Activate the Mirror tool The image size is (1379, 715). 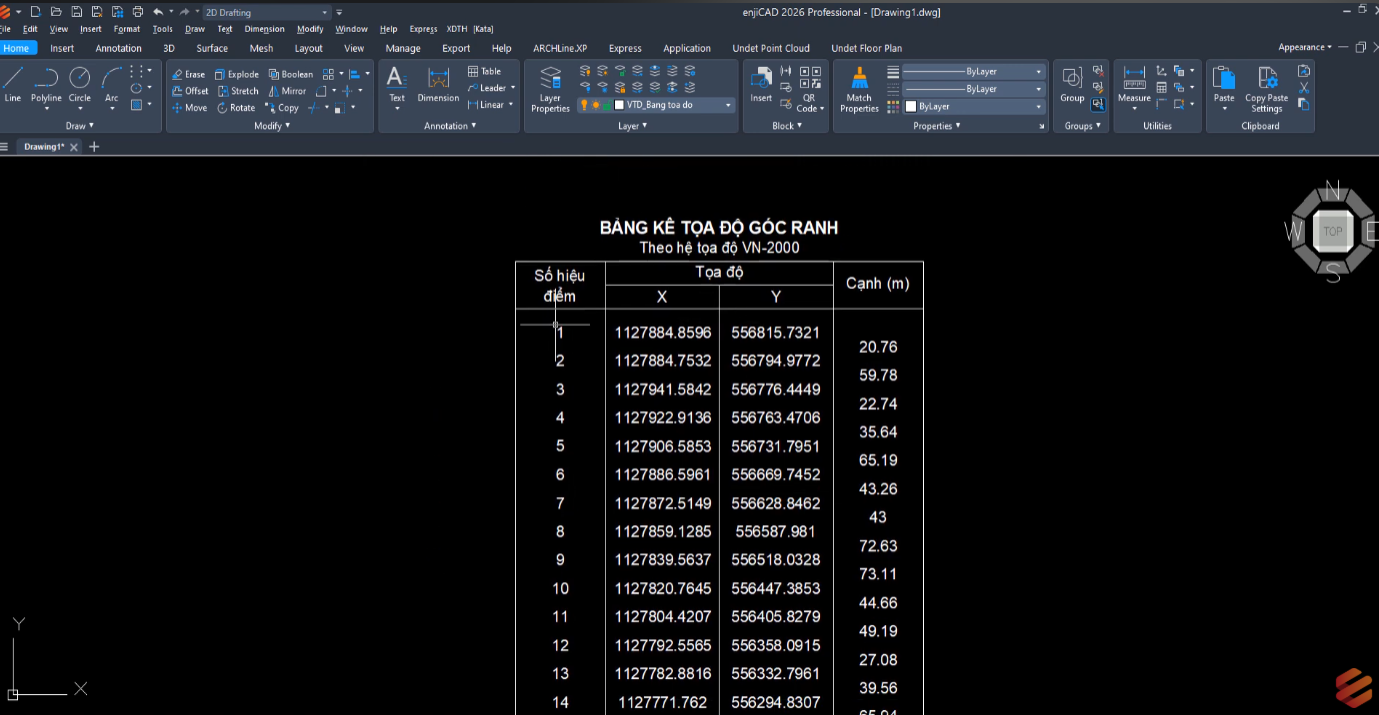point(286,91)
